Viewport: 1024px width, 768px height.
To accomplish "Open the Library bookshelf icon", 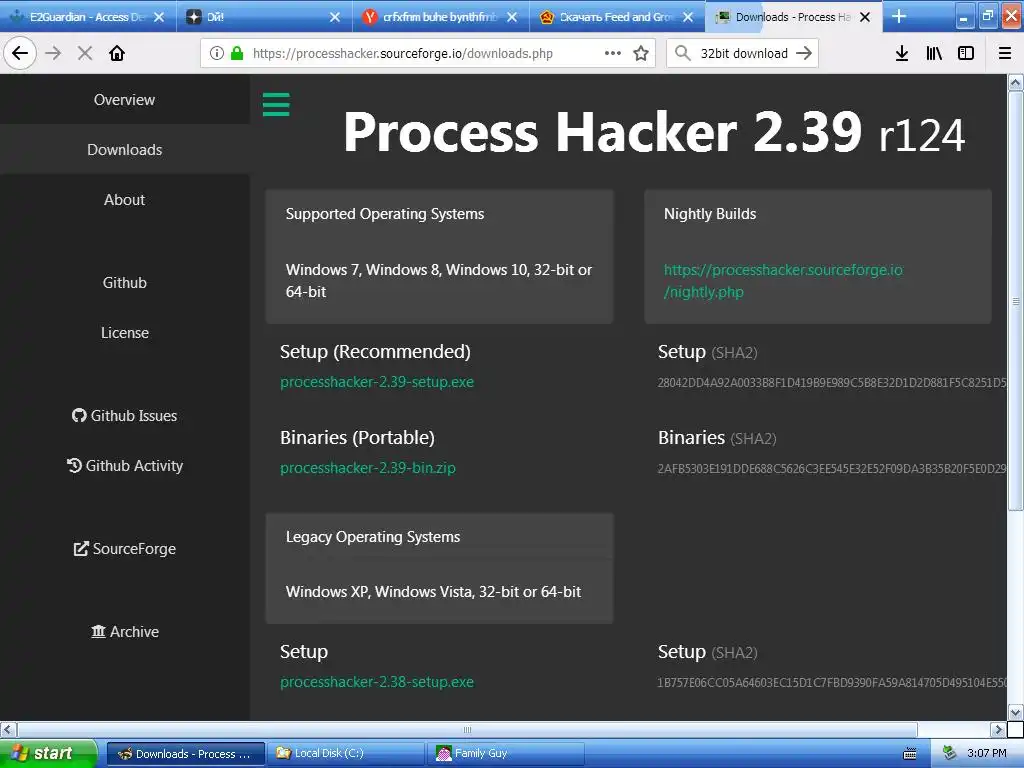I will tap(934, 53).
